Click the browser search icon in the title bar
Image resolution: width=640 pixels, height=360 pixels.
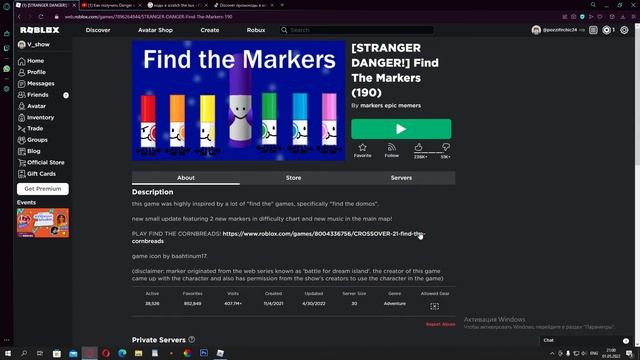(x=593, y=5)
